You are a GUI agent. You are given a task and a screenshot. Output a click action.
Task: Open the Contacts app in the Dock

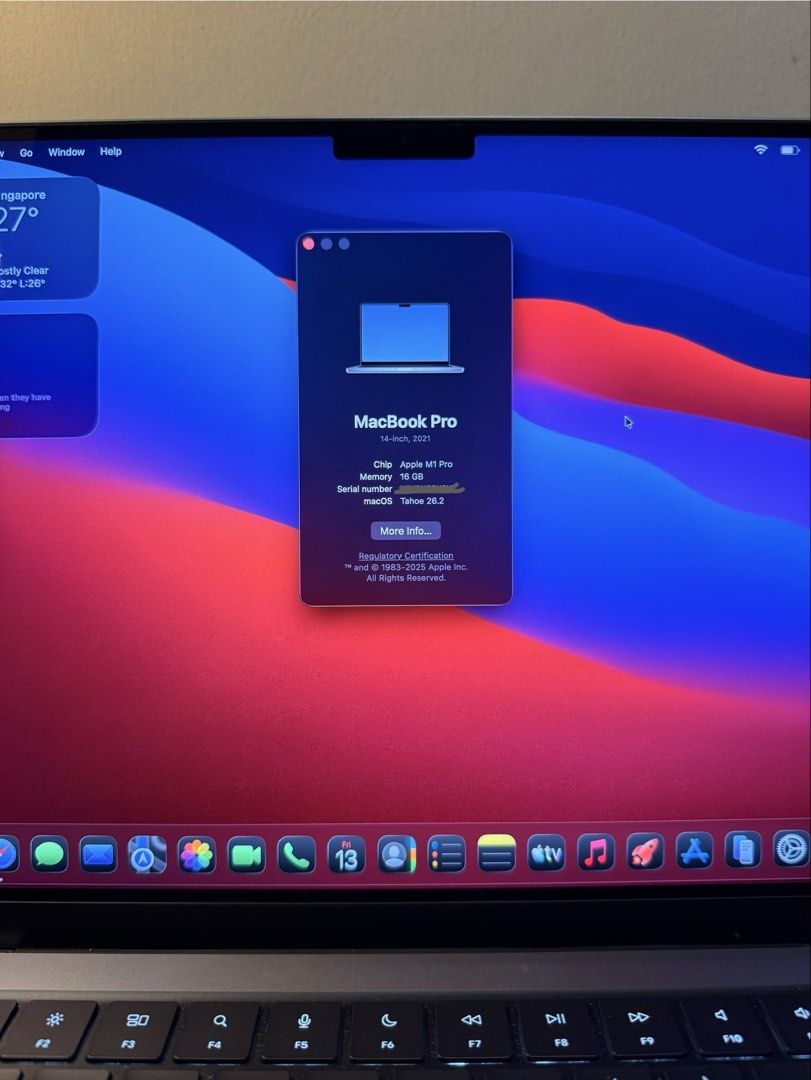(396, 855)
